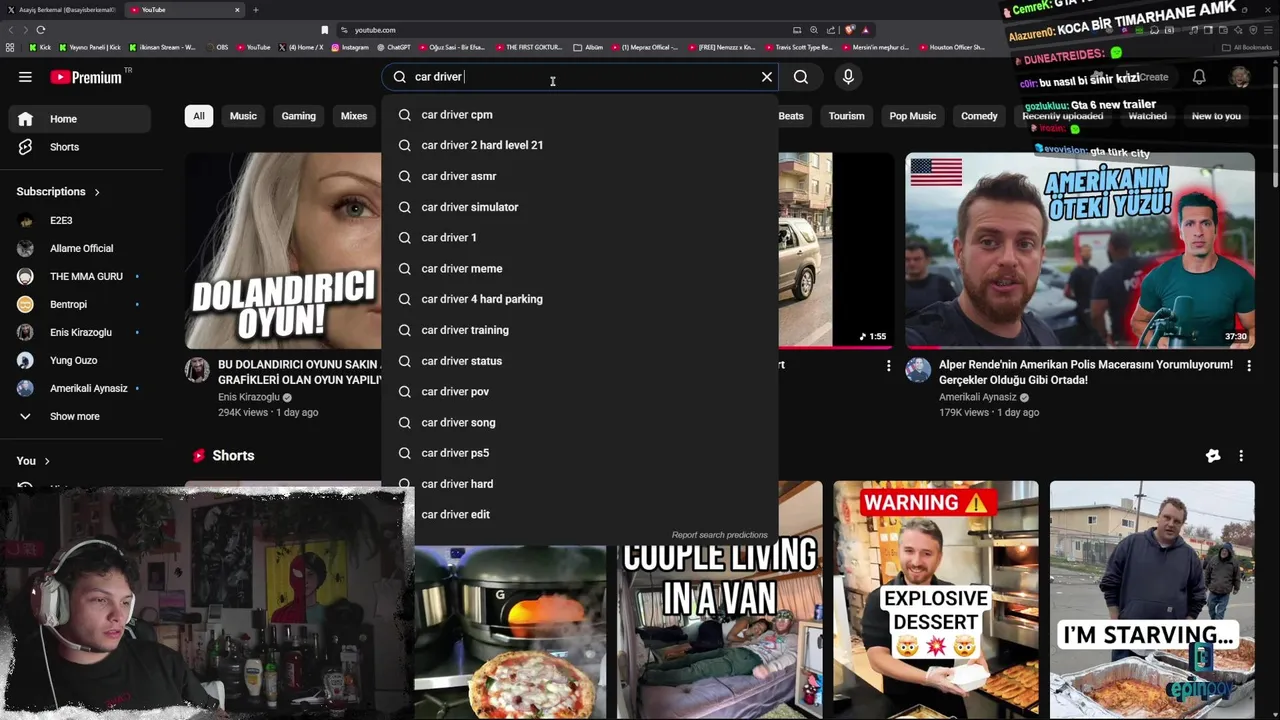Open E2E3 channel subscription
The height and width of the screenshot is (720, 1280).
(x=80, y=220)
